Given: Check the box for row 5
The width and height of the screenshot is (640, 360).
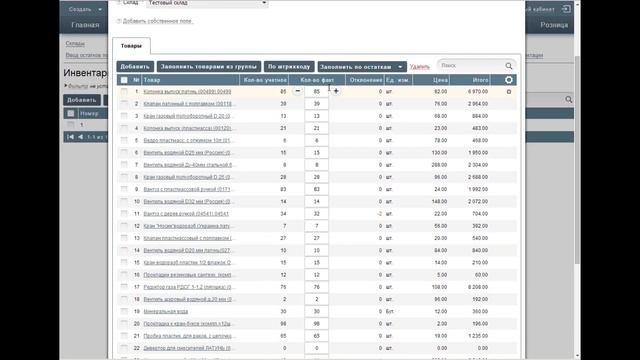Looking at the screenshot, I should 124,140.
